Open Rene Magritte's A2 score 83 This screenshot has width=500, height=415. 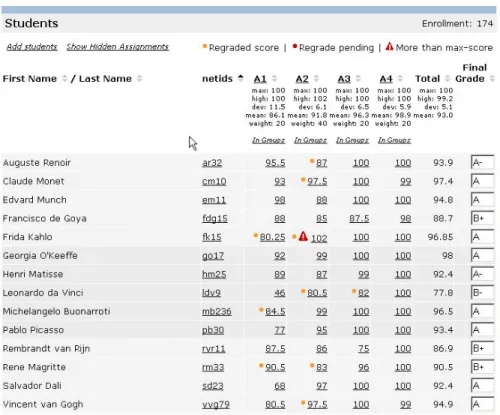pyautogui.click(x=322, y=367)
